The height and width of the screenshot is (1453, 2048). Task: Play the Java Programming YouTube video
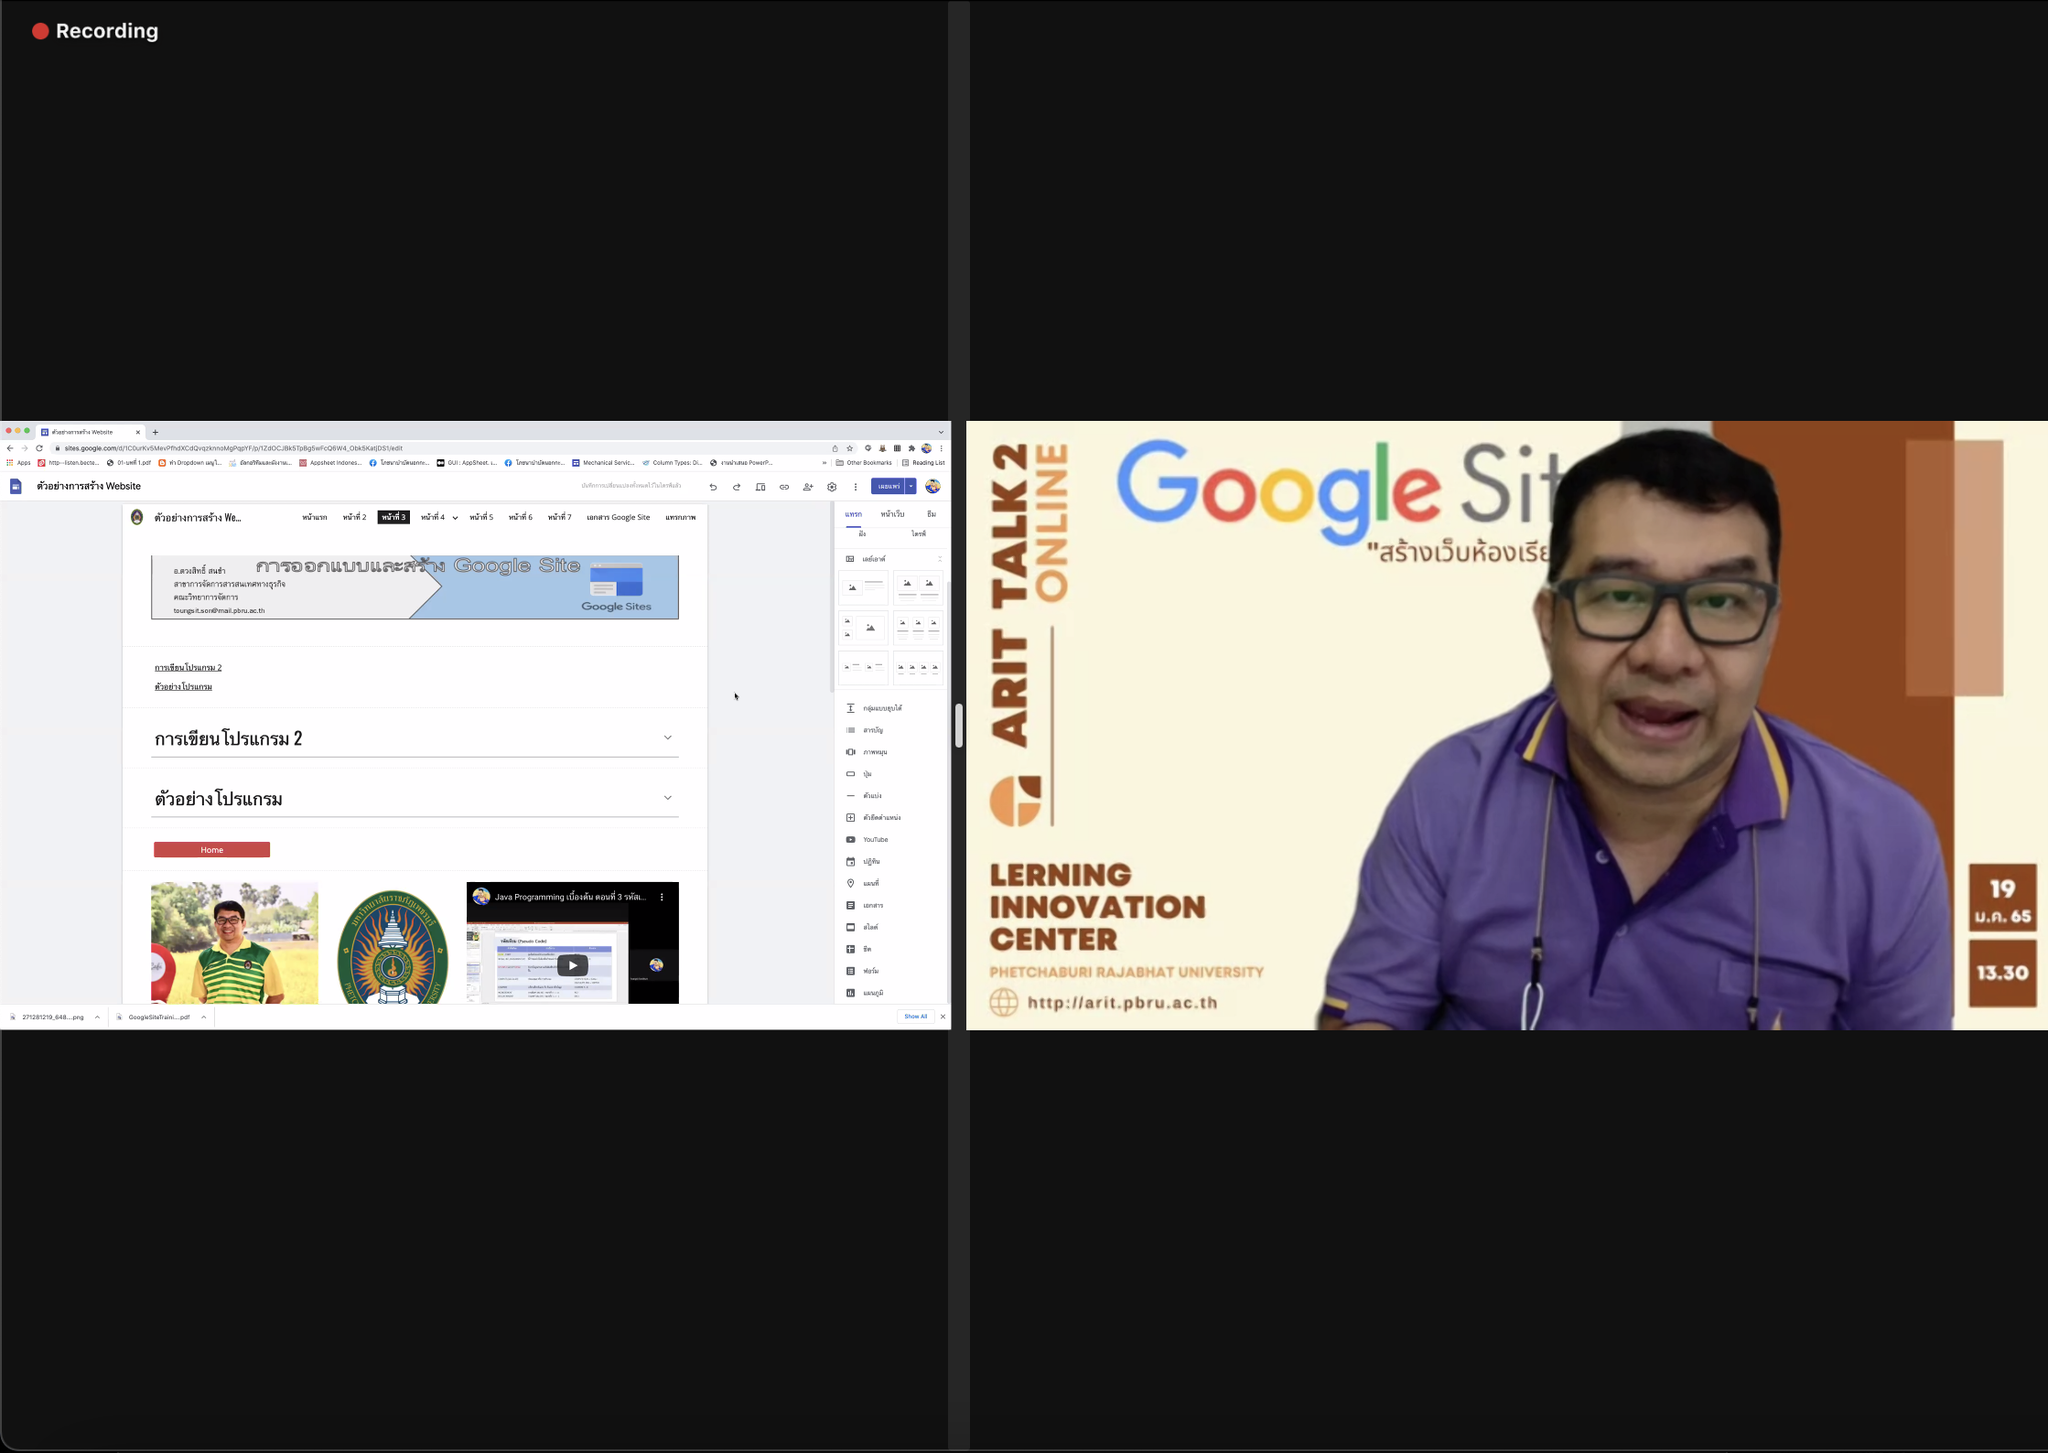(572, 965)
